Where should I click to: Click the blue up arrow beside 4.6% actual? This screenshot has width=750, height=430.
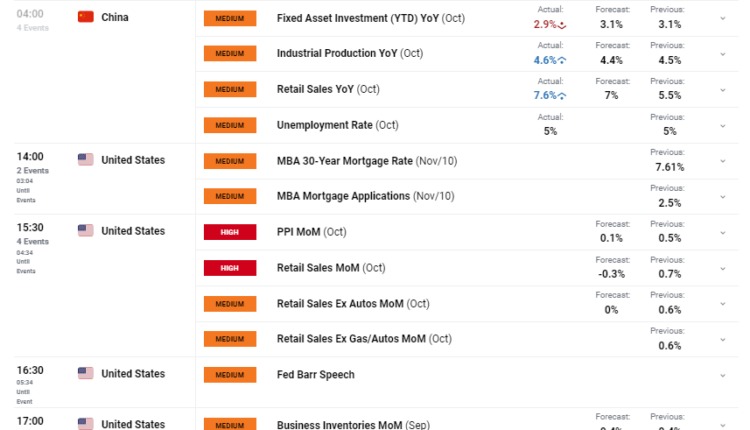click(562, 60)
